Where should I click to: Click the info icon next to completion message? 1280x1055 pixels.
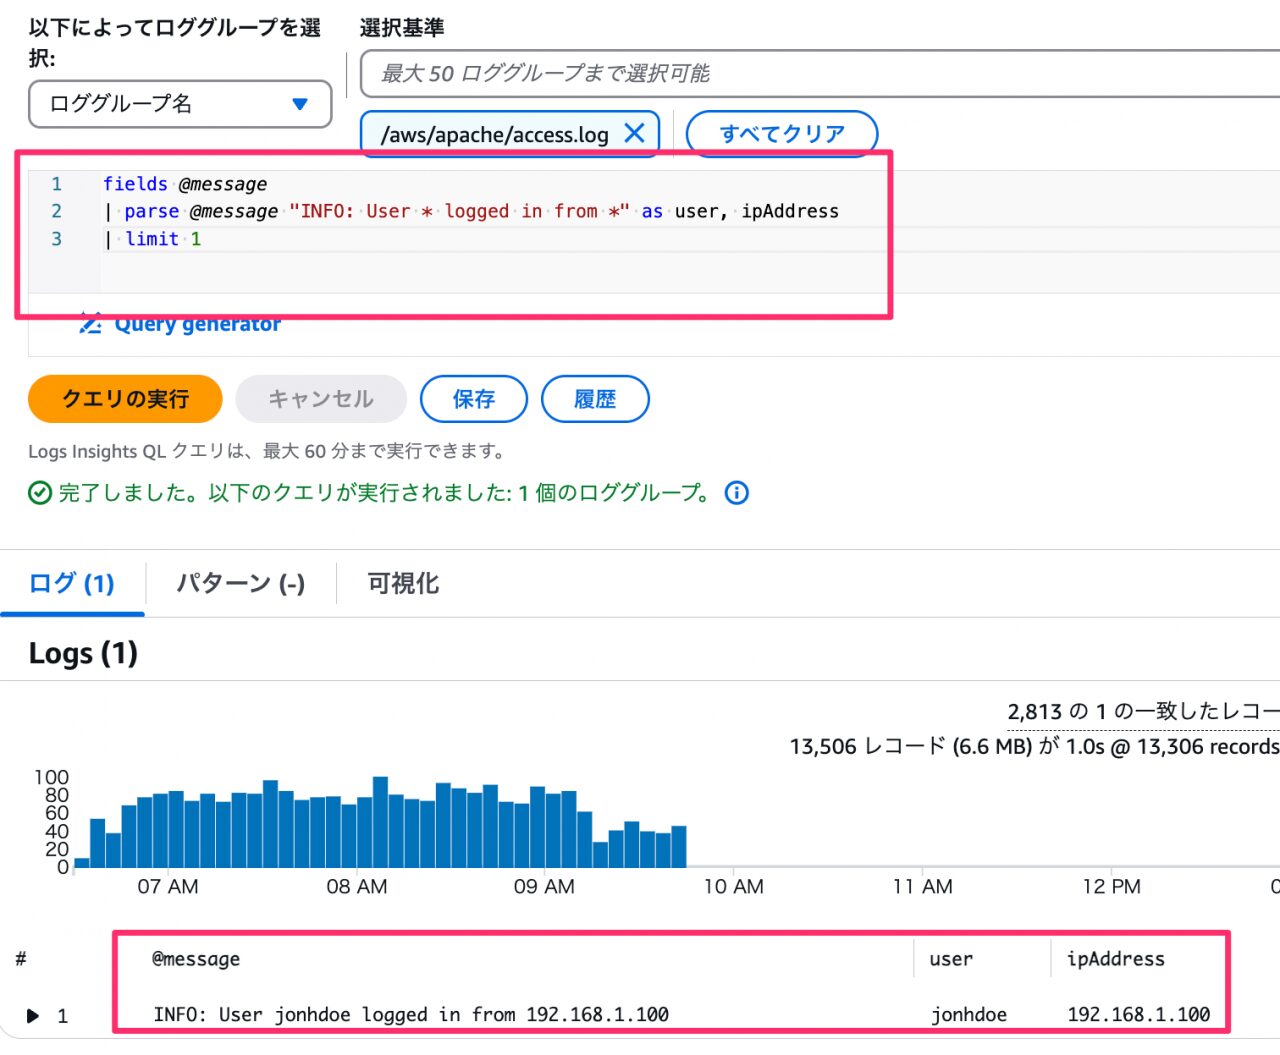(737, 493)
